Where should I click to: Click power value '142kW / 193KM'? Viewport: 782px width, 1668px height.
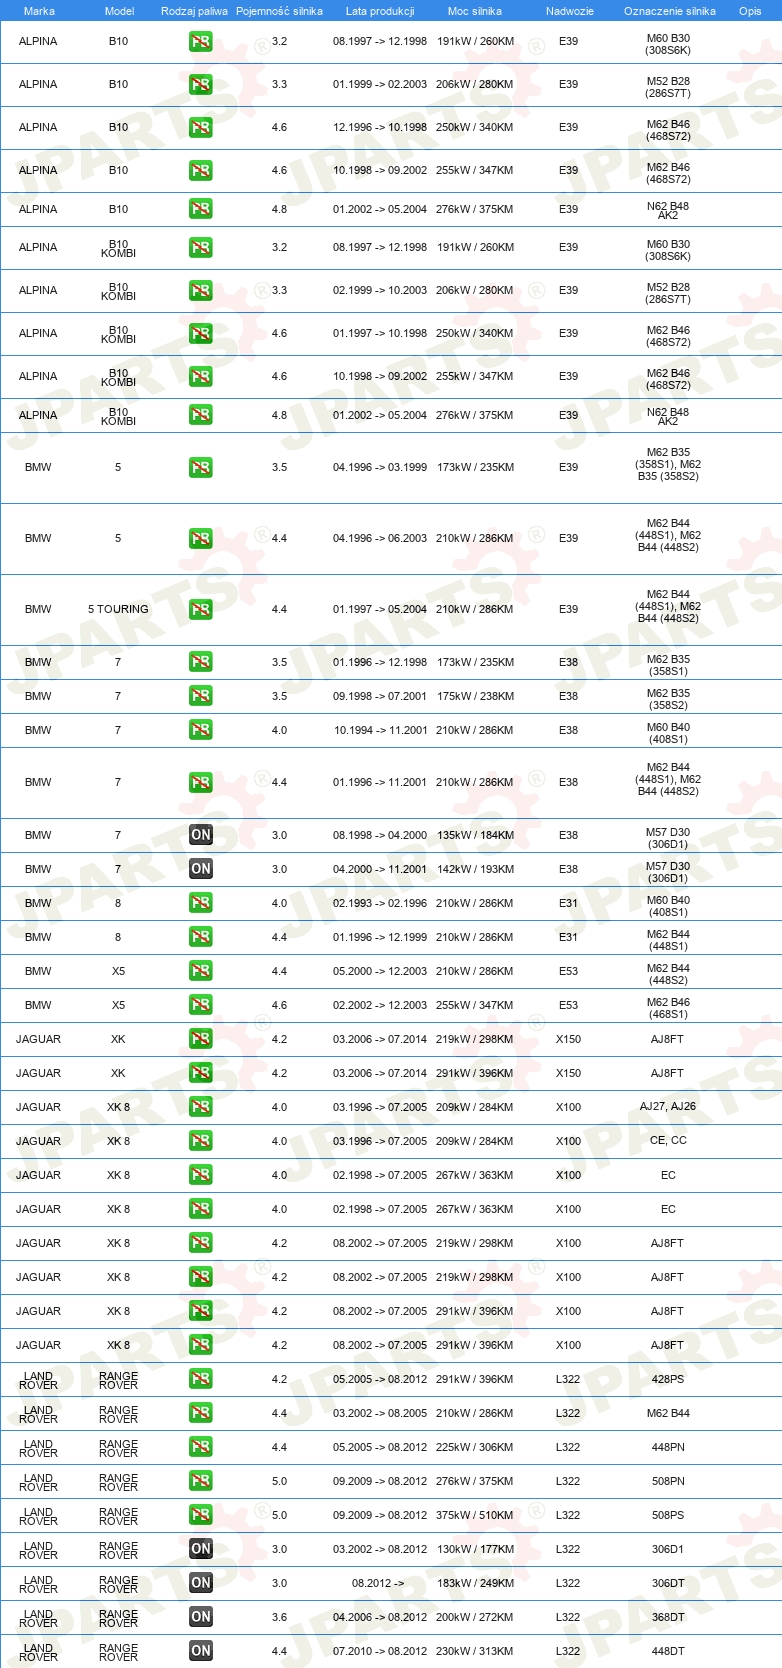[x=475, y=869]
